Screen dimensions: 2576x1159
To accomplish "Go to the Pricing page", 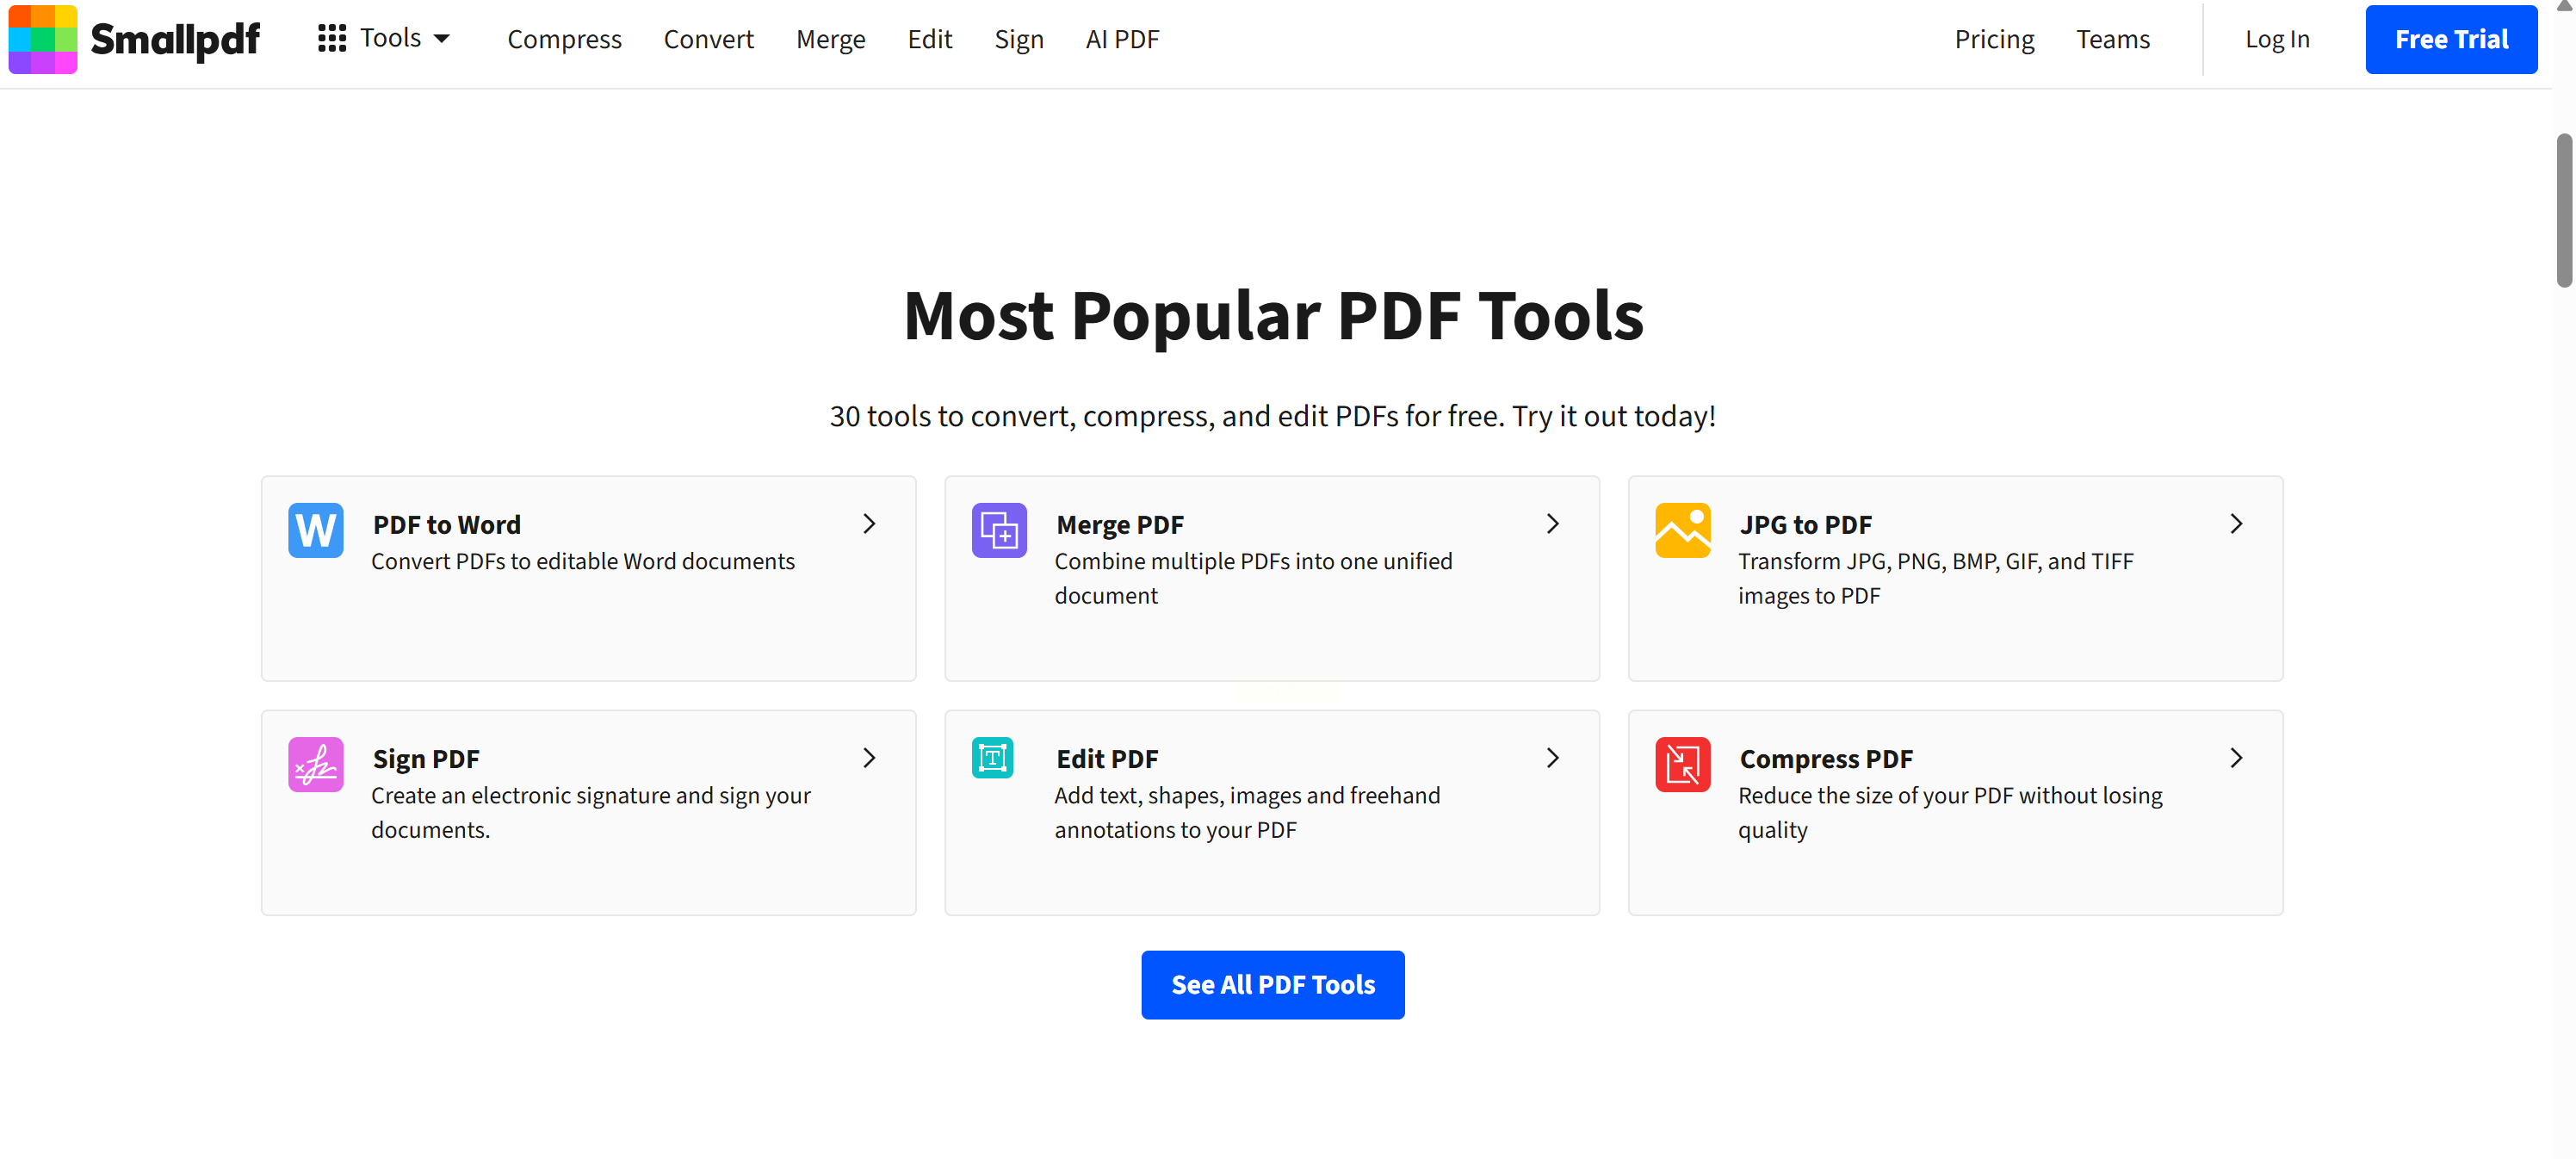I will point(1994,39).
